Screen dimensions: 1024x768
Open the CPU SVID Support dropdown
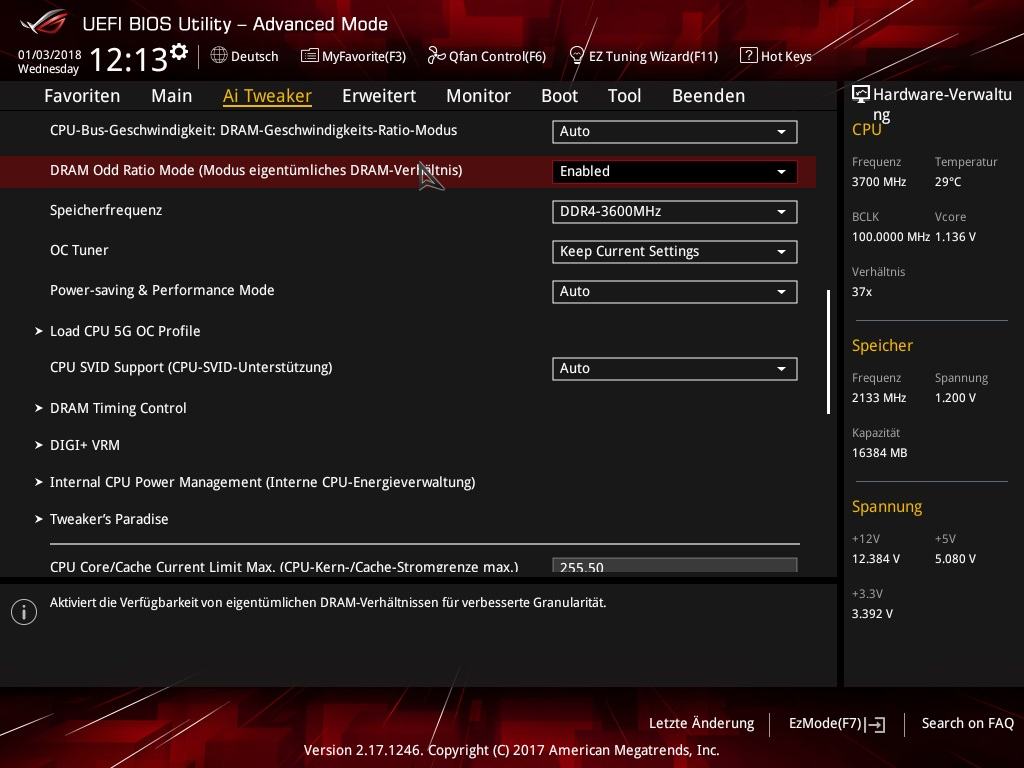tap(675, 368)
